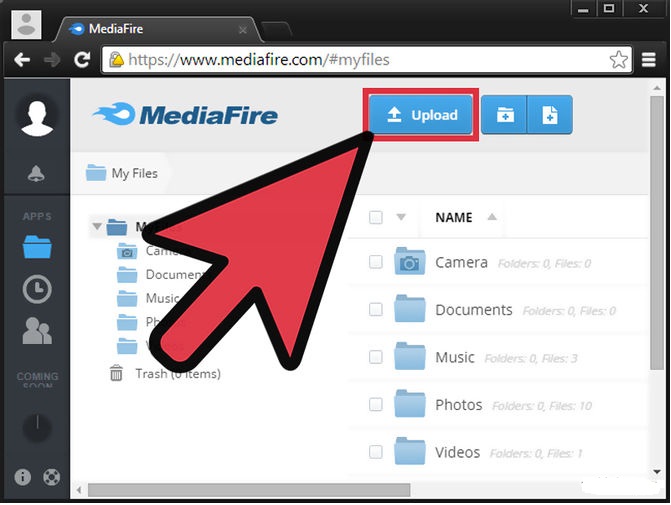Click the Upload button
671x505 pixels.
(421, 115)
